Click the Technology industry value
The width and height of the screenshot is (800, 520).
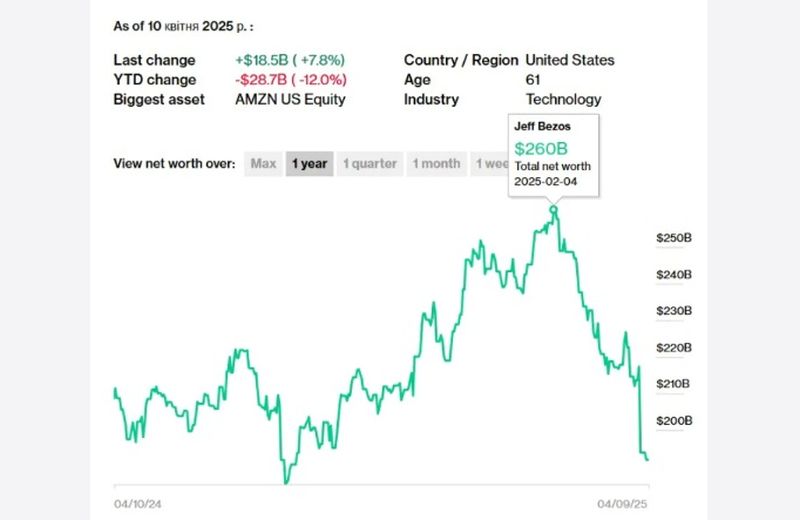tap(564, 100)
